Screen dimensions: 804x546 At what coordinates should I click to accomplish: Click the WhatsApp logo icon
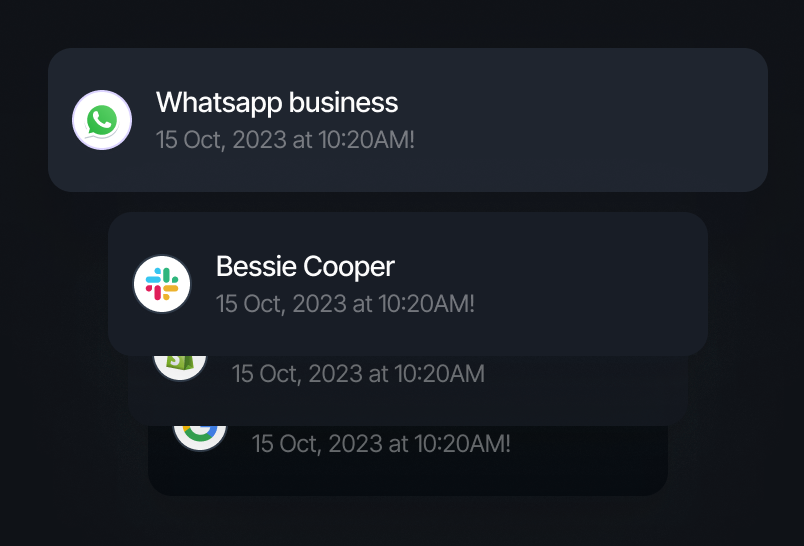[102, 120]
